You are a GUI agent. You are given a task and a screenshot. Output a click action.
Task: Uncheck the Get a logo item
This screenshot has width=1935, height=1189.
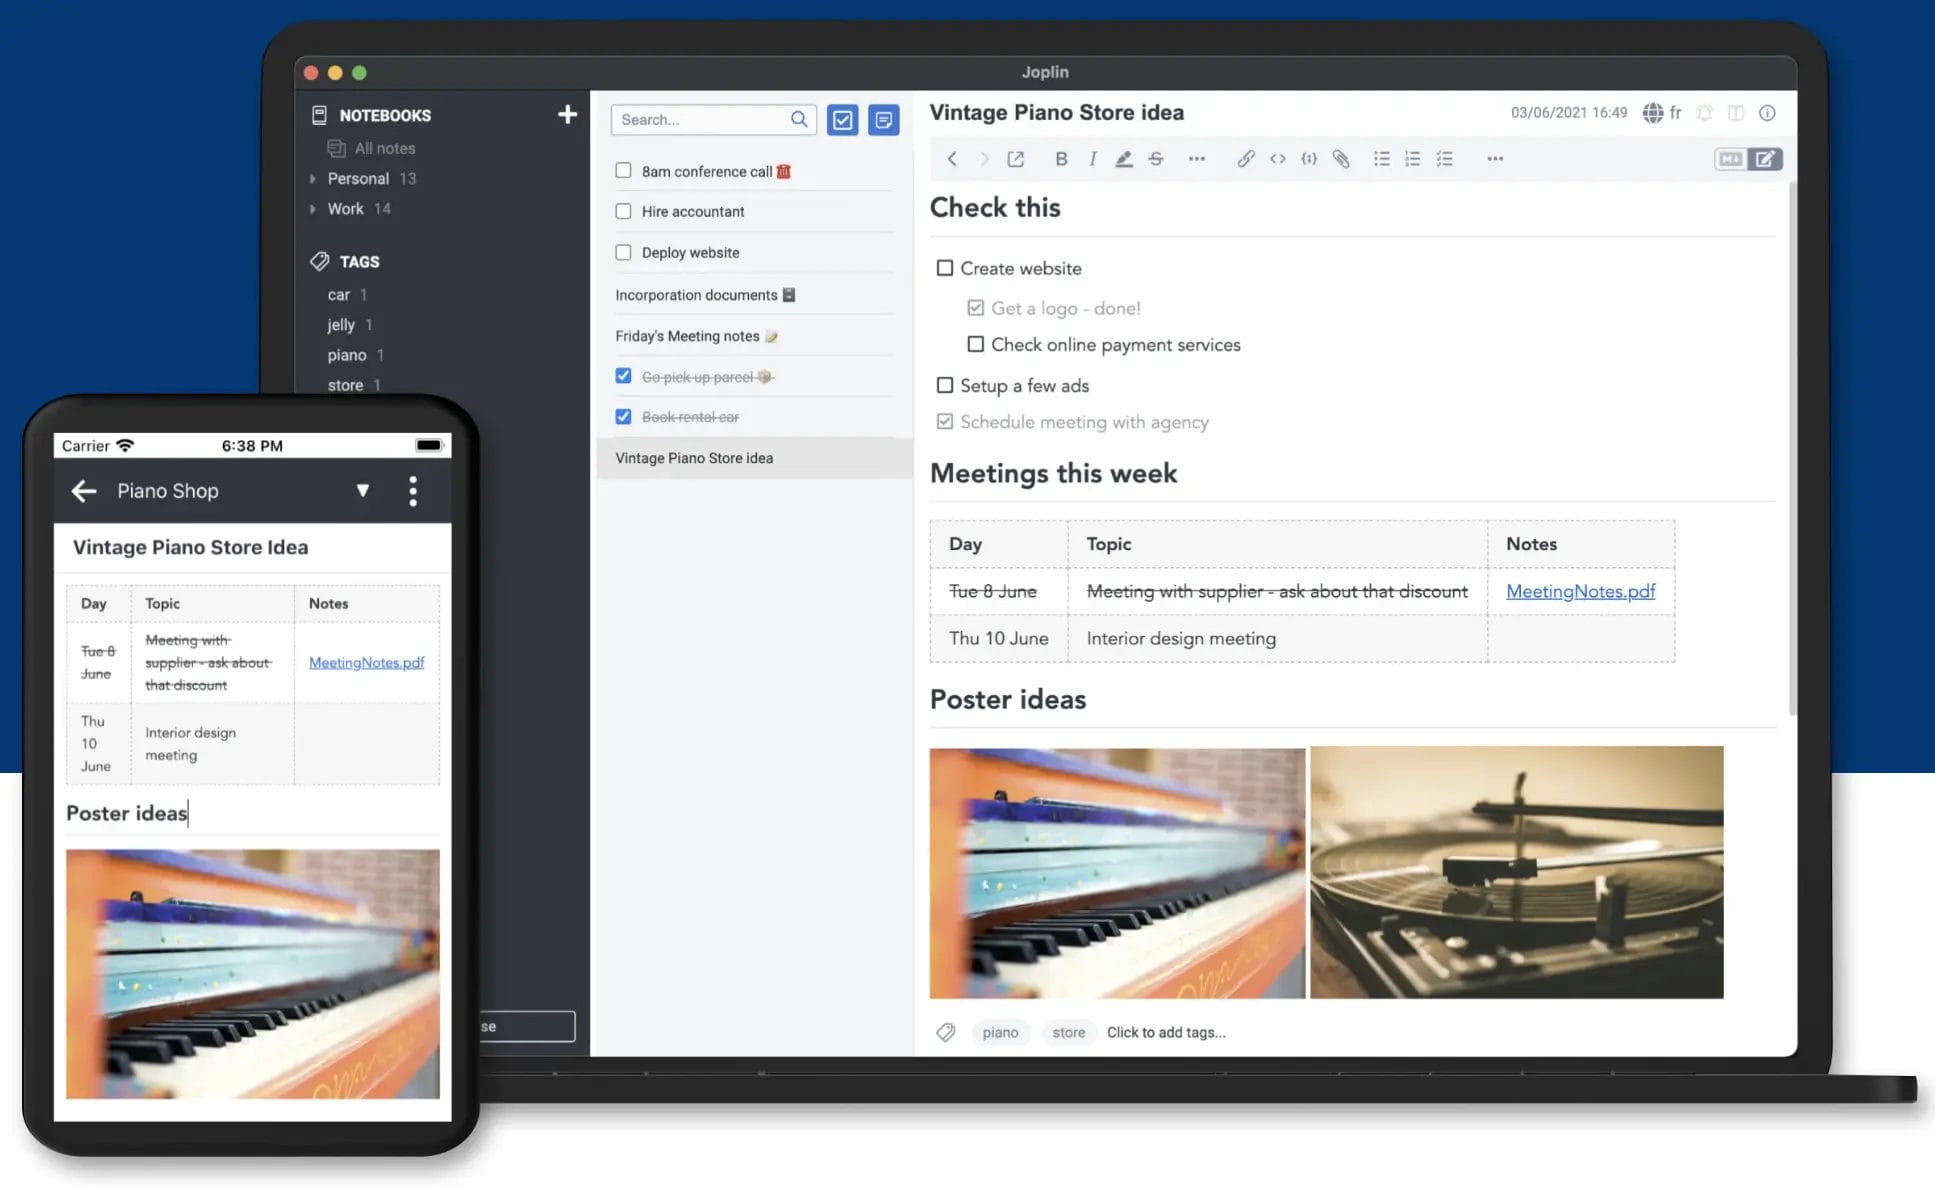click(x=976, y=307)
